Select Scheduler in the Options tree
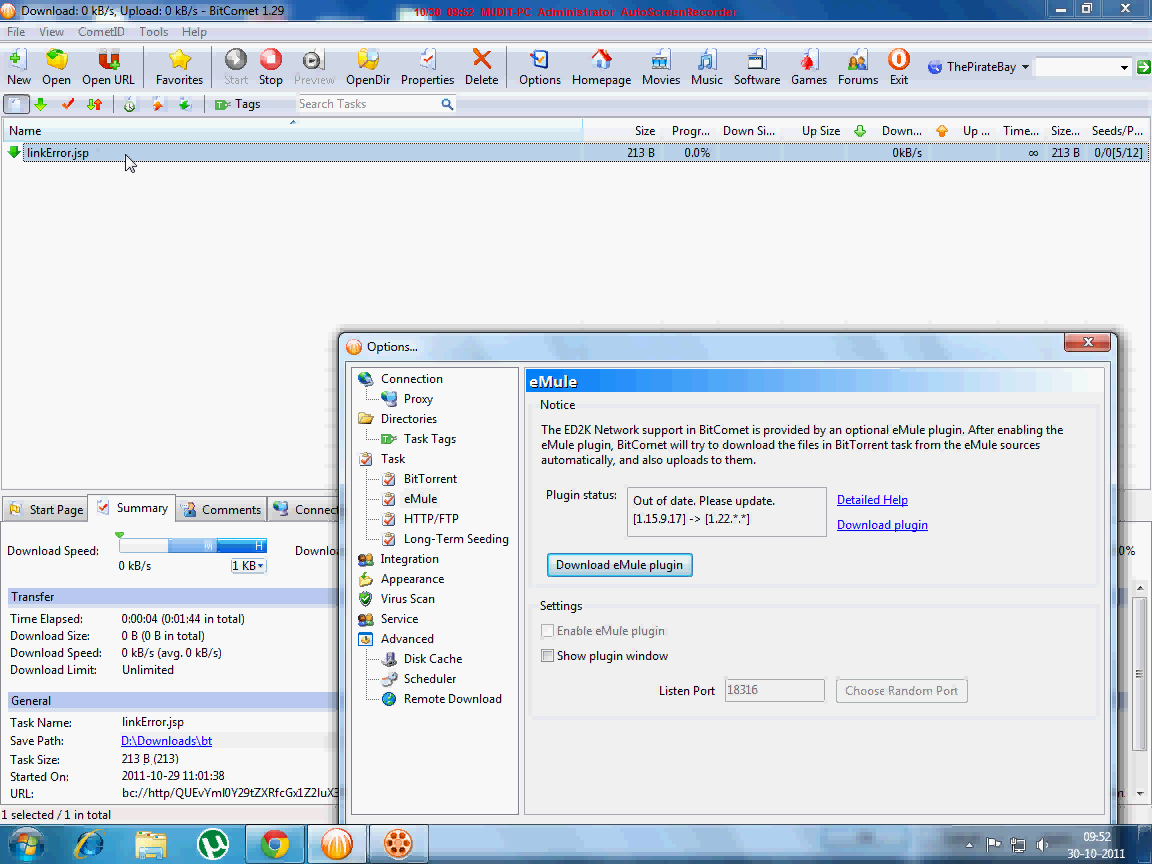Screen dimensions: 1152x864 tap(430, 679)
